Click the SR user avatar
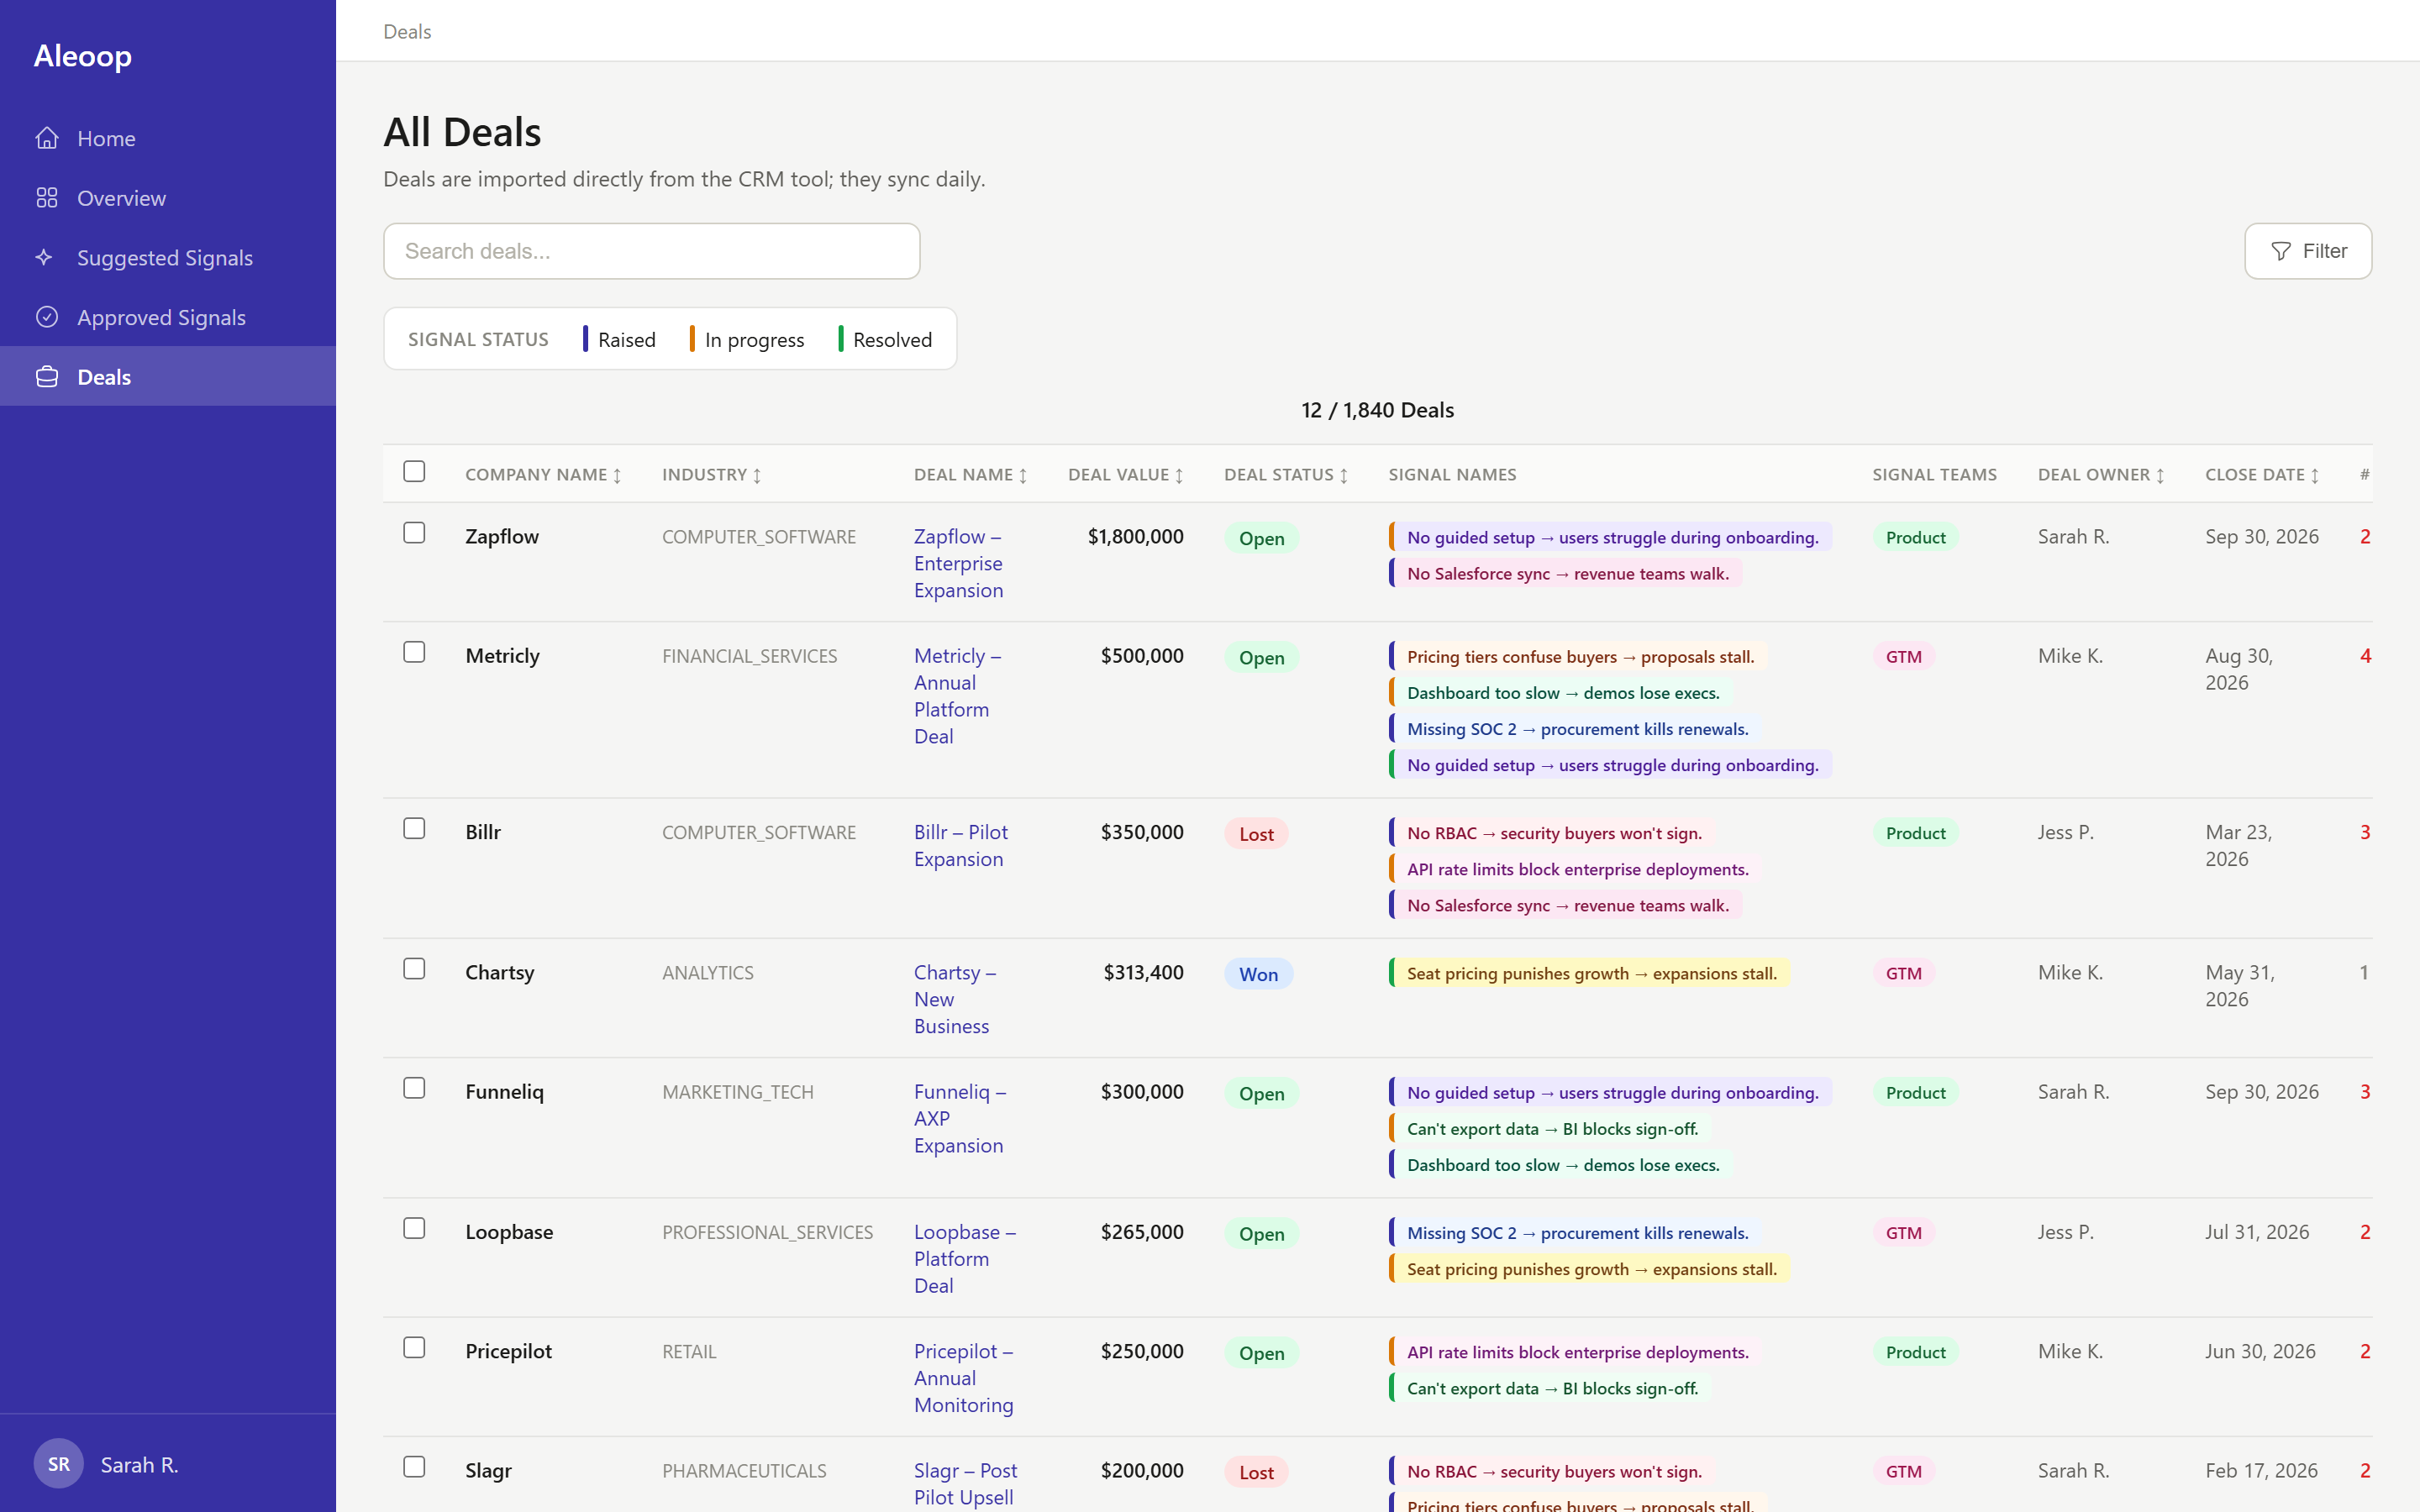The height and width of the screenshot is (1512, 2420). [59, 1464]
